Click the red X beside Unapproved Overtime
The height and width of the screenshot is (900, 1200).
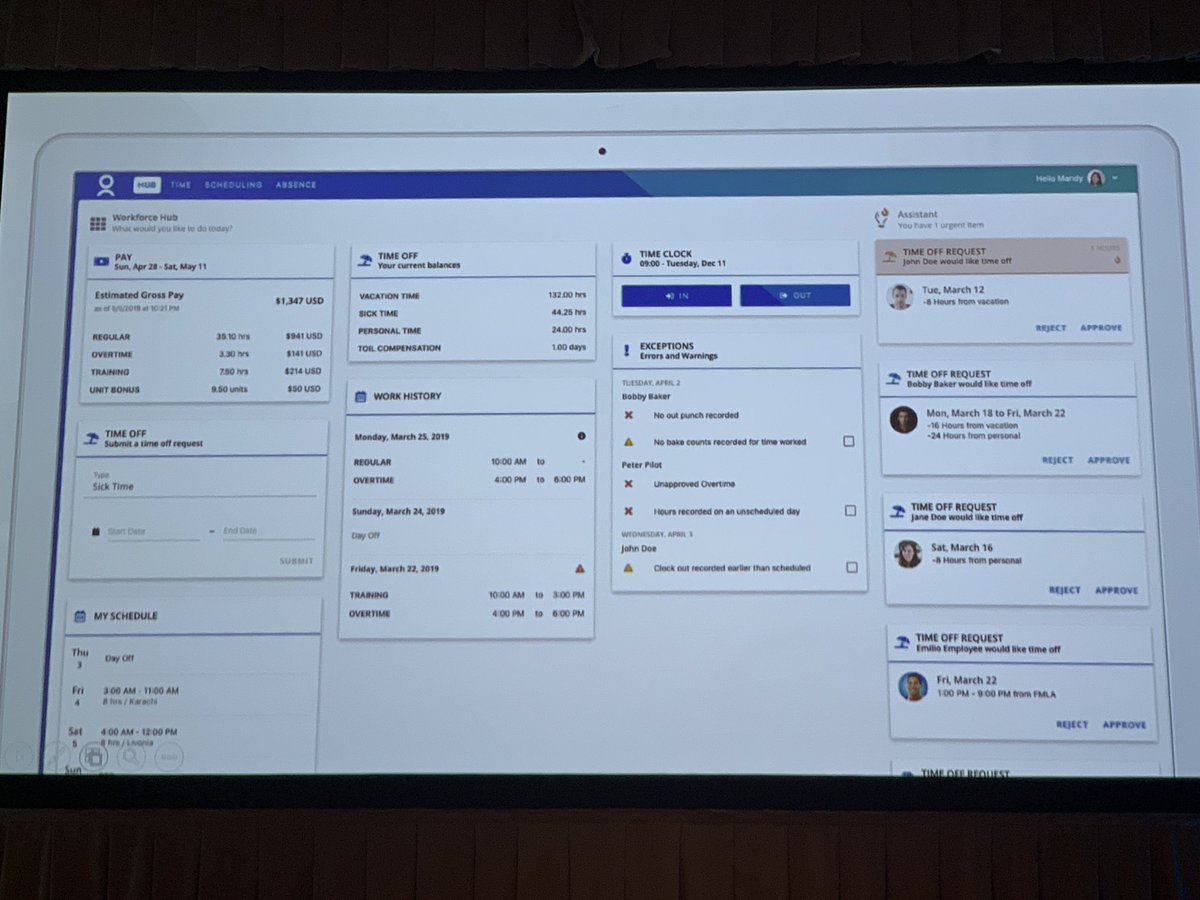click(628, 484)
